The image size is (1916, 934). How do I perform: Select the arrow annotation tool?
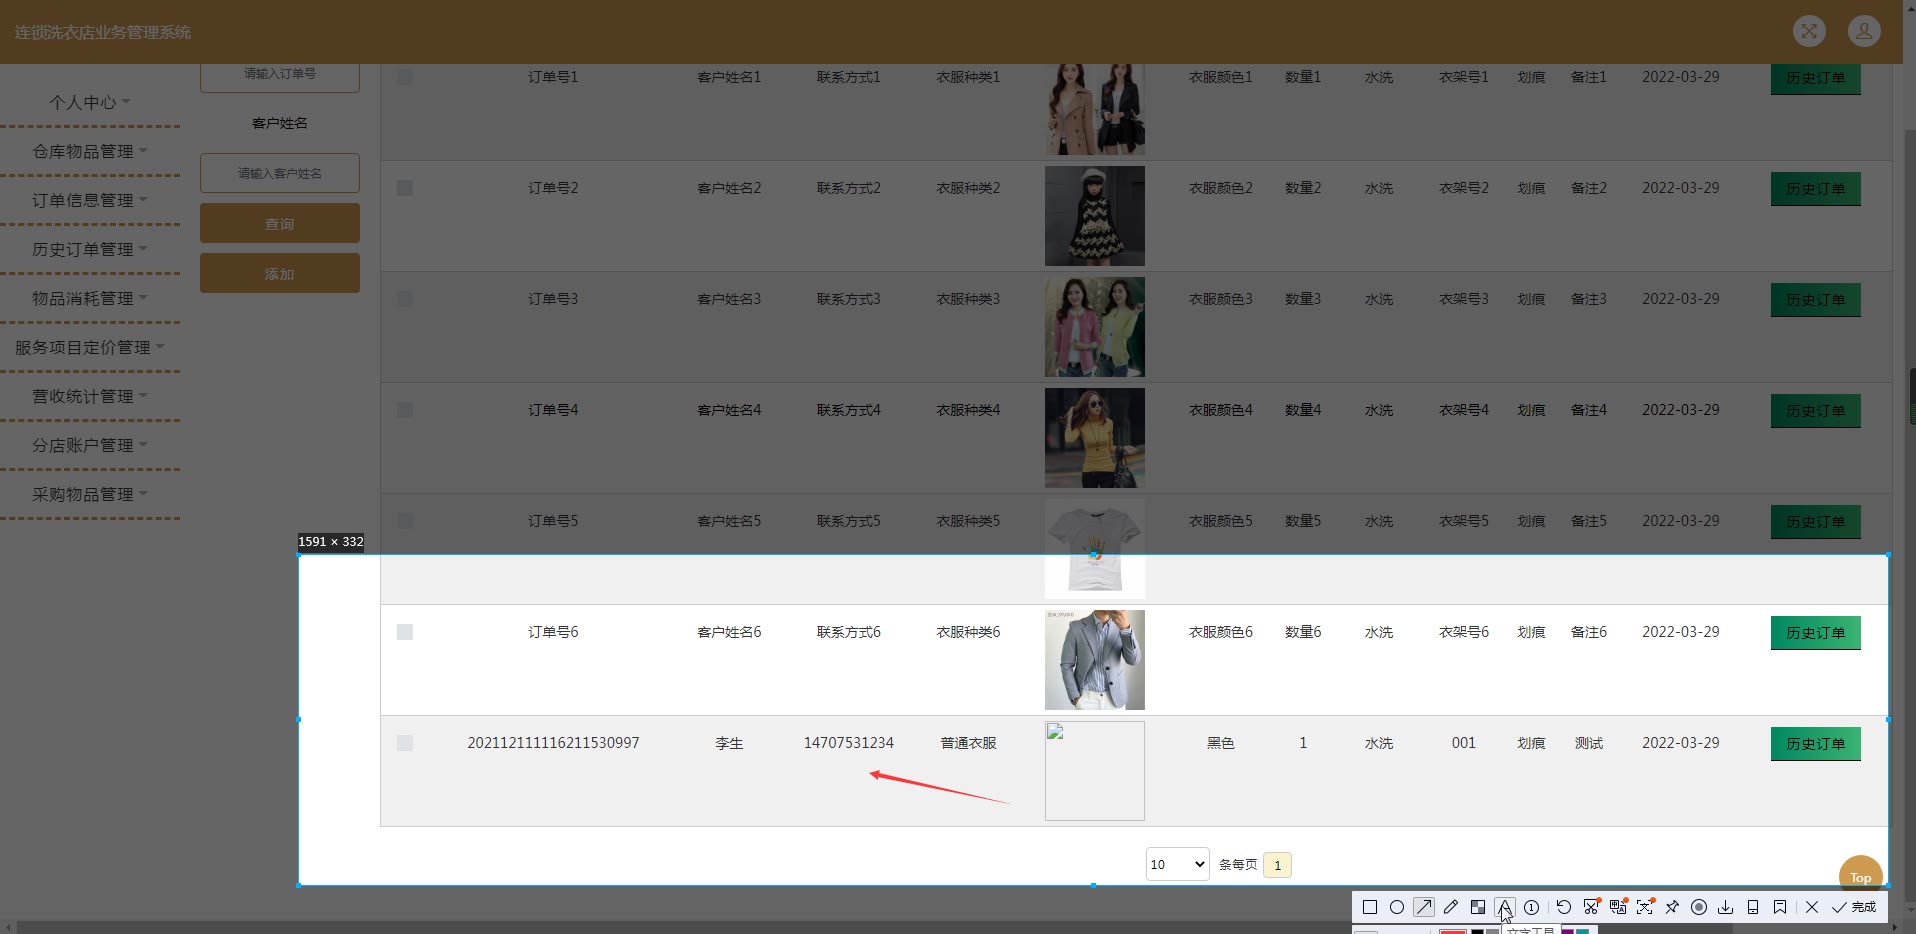point(1424,907)
